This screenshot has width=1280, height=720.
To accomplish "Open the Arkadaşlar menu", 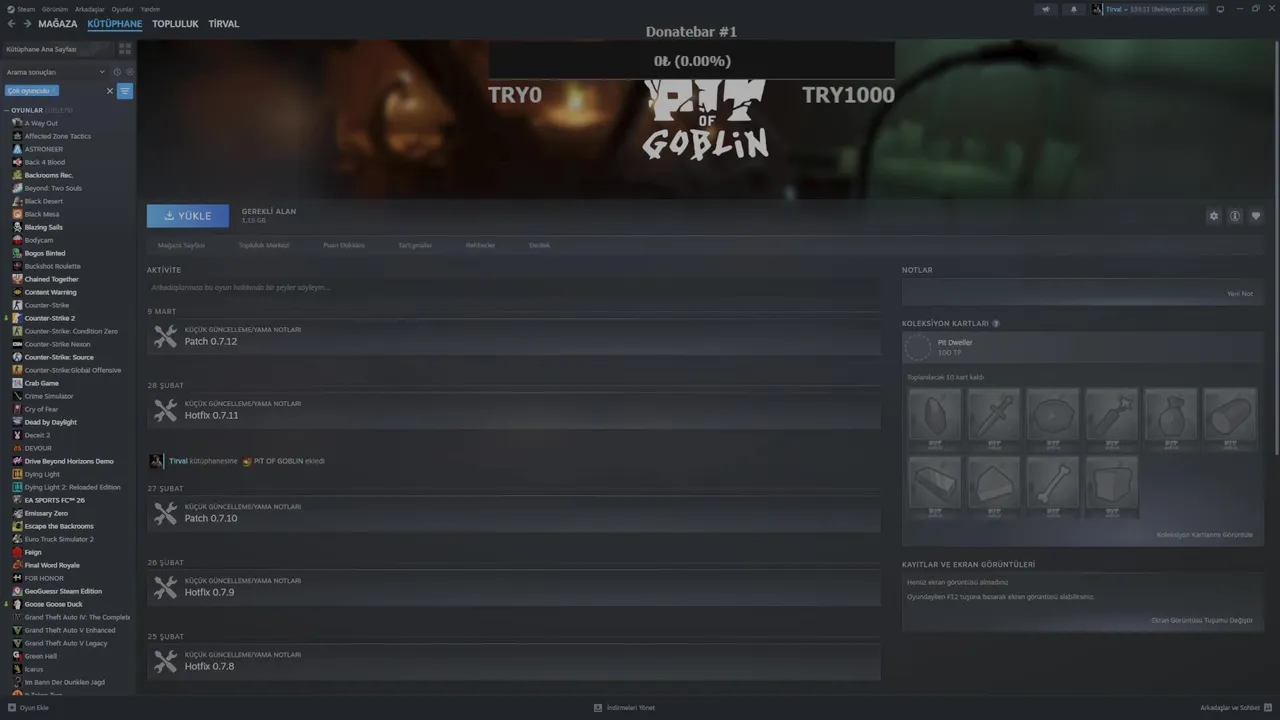I will click(90, 9).
